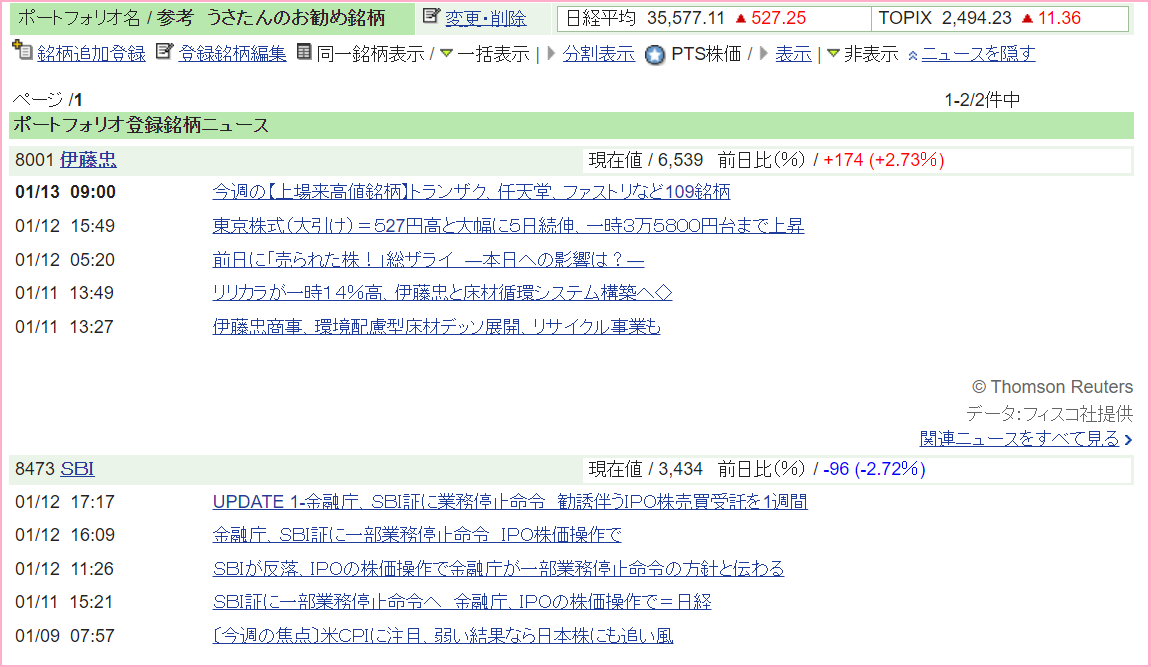
Task: Click the edit icon beside 変更・削除
Action: point(432,15)
